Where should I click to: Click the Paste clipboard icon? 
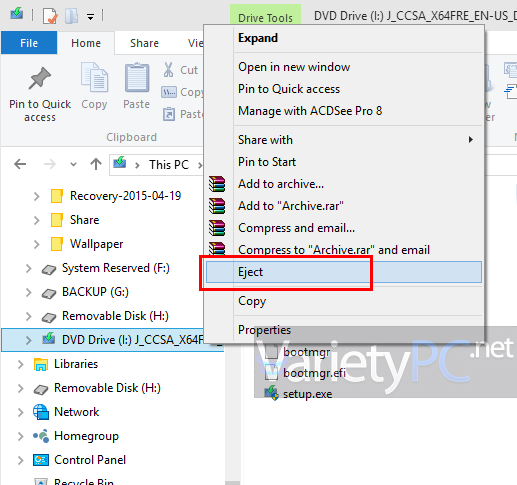[137, 77]
